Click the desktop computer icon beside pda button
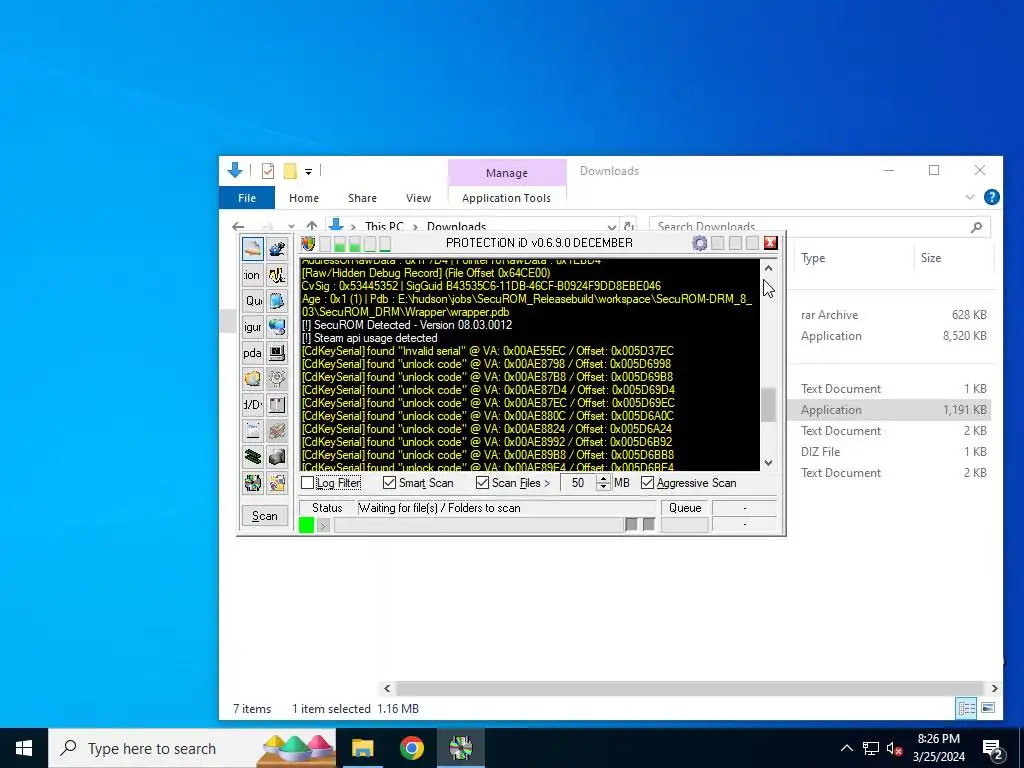Image resolution: width=1024 pixels, height=768 pixels. tap(277, 353)
